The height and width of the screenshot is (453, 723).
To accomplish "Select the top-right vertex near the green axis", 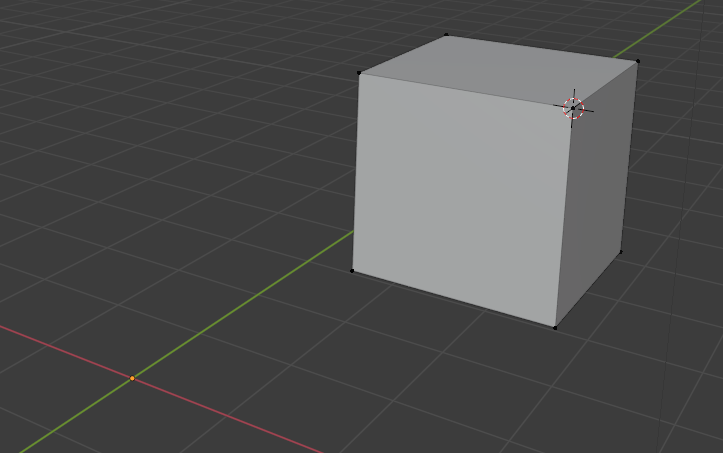I will point(638,61).
